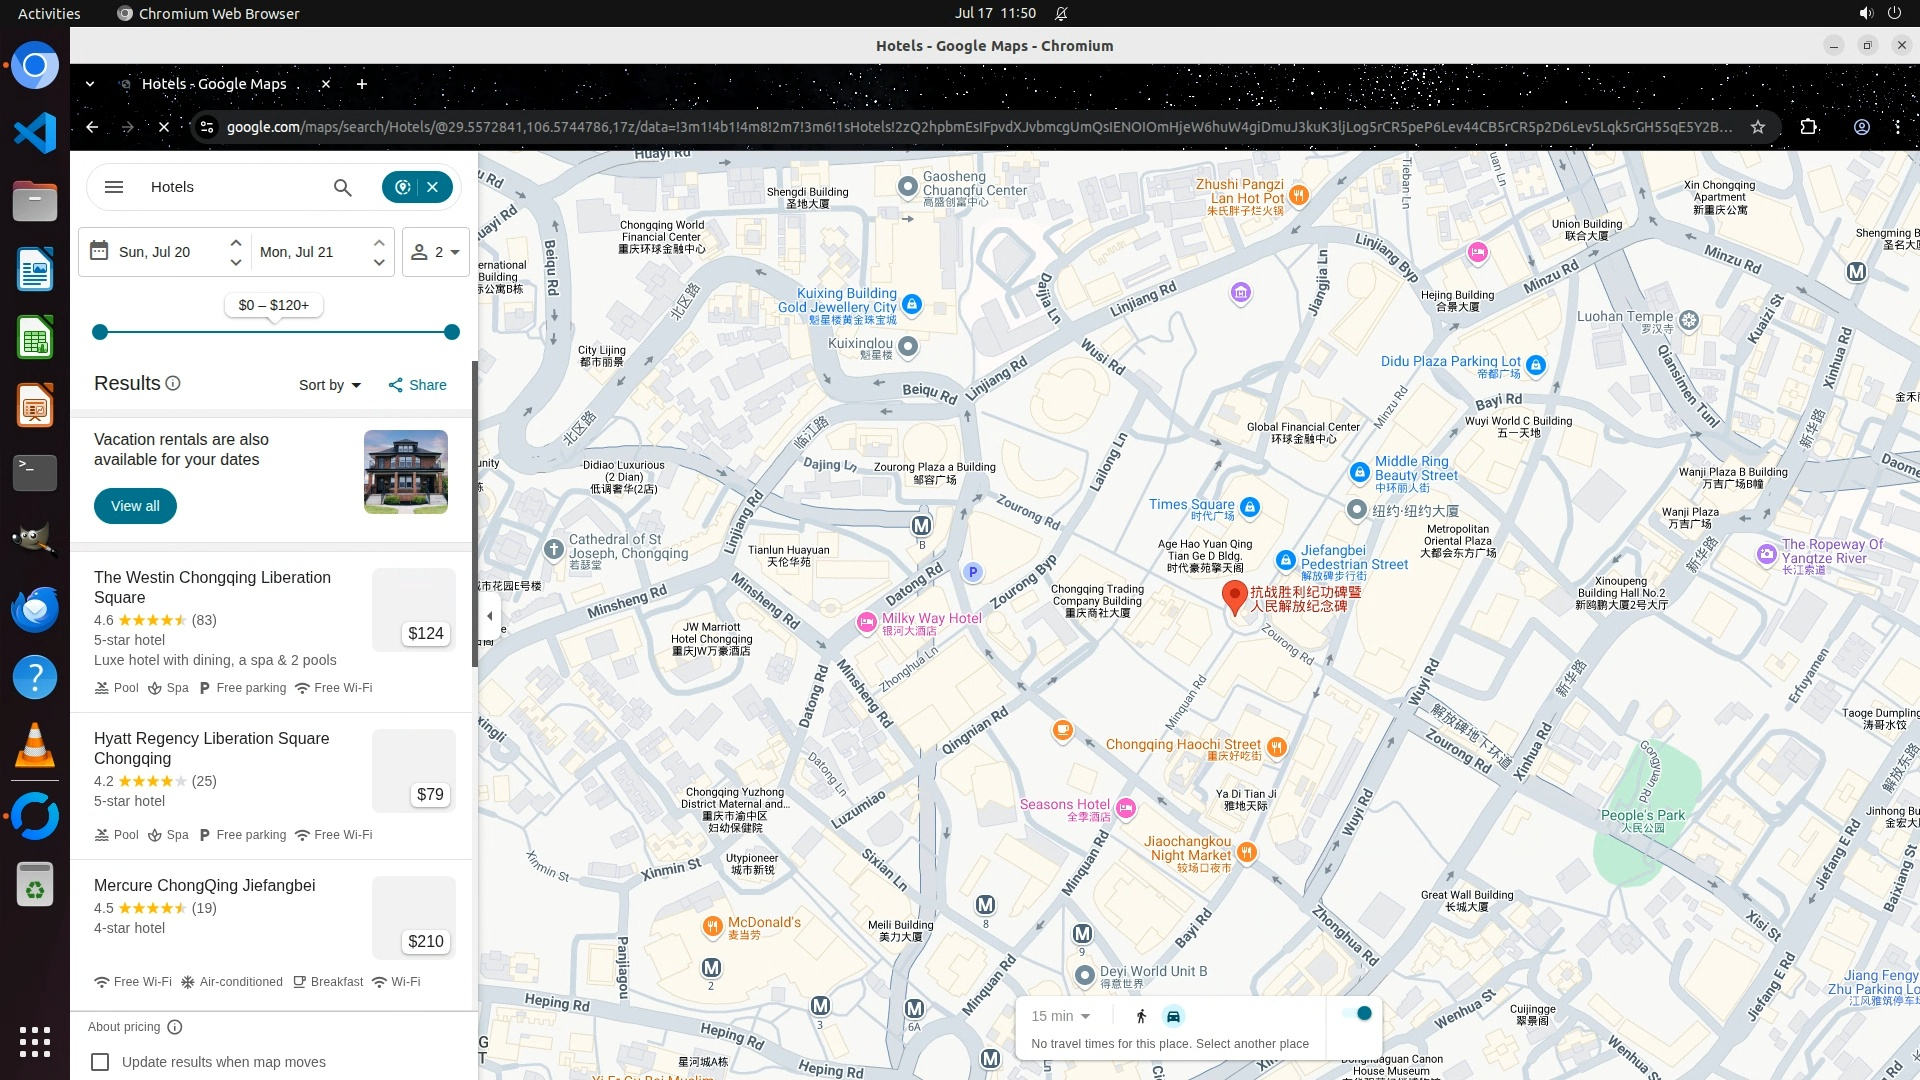
Task: Enable Update results when map moves
Action: [x=100, y=1062]
